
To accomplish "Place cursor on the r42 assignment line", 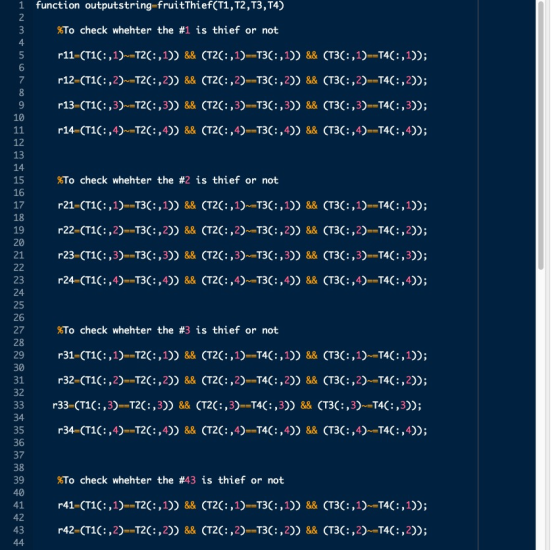I will 242,530.
